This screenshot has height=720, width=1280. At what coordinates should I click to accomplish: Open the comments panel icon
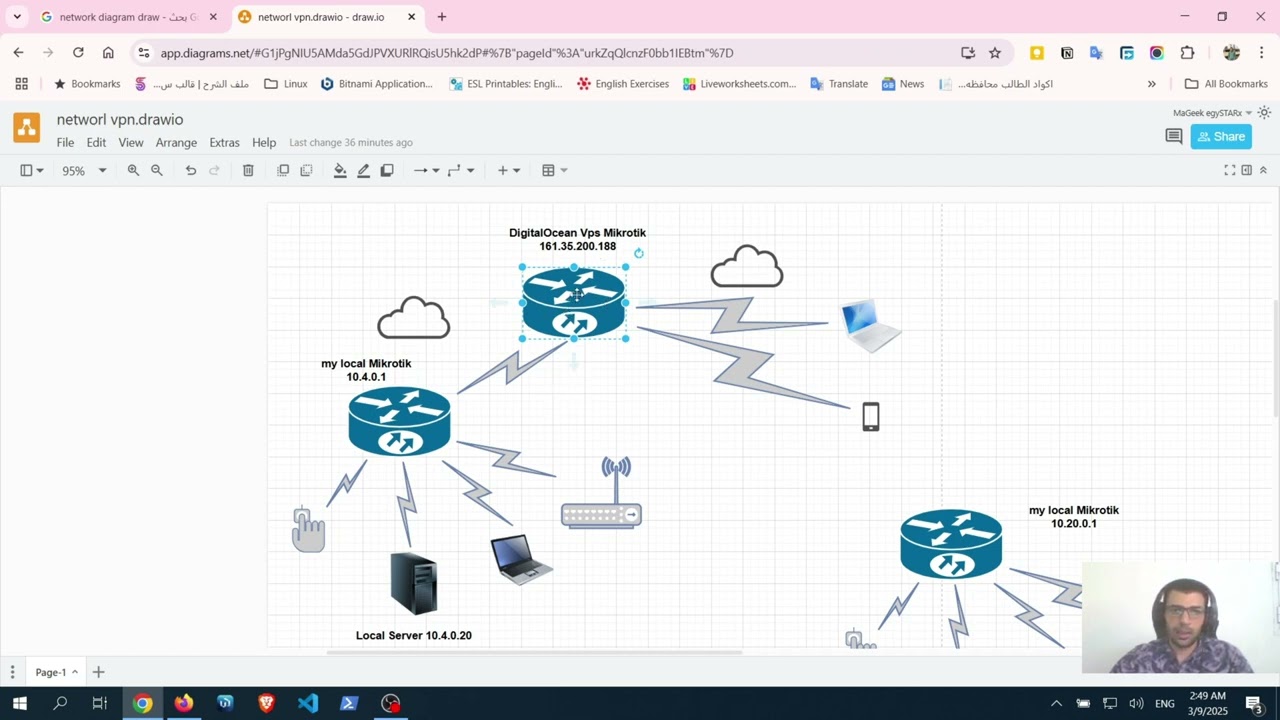coord(1174,137)
